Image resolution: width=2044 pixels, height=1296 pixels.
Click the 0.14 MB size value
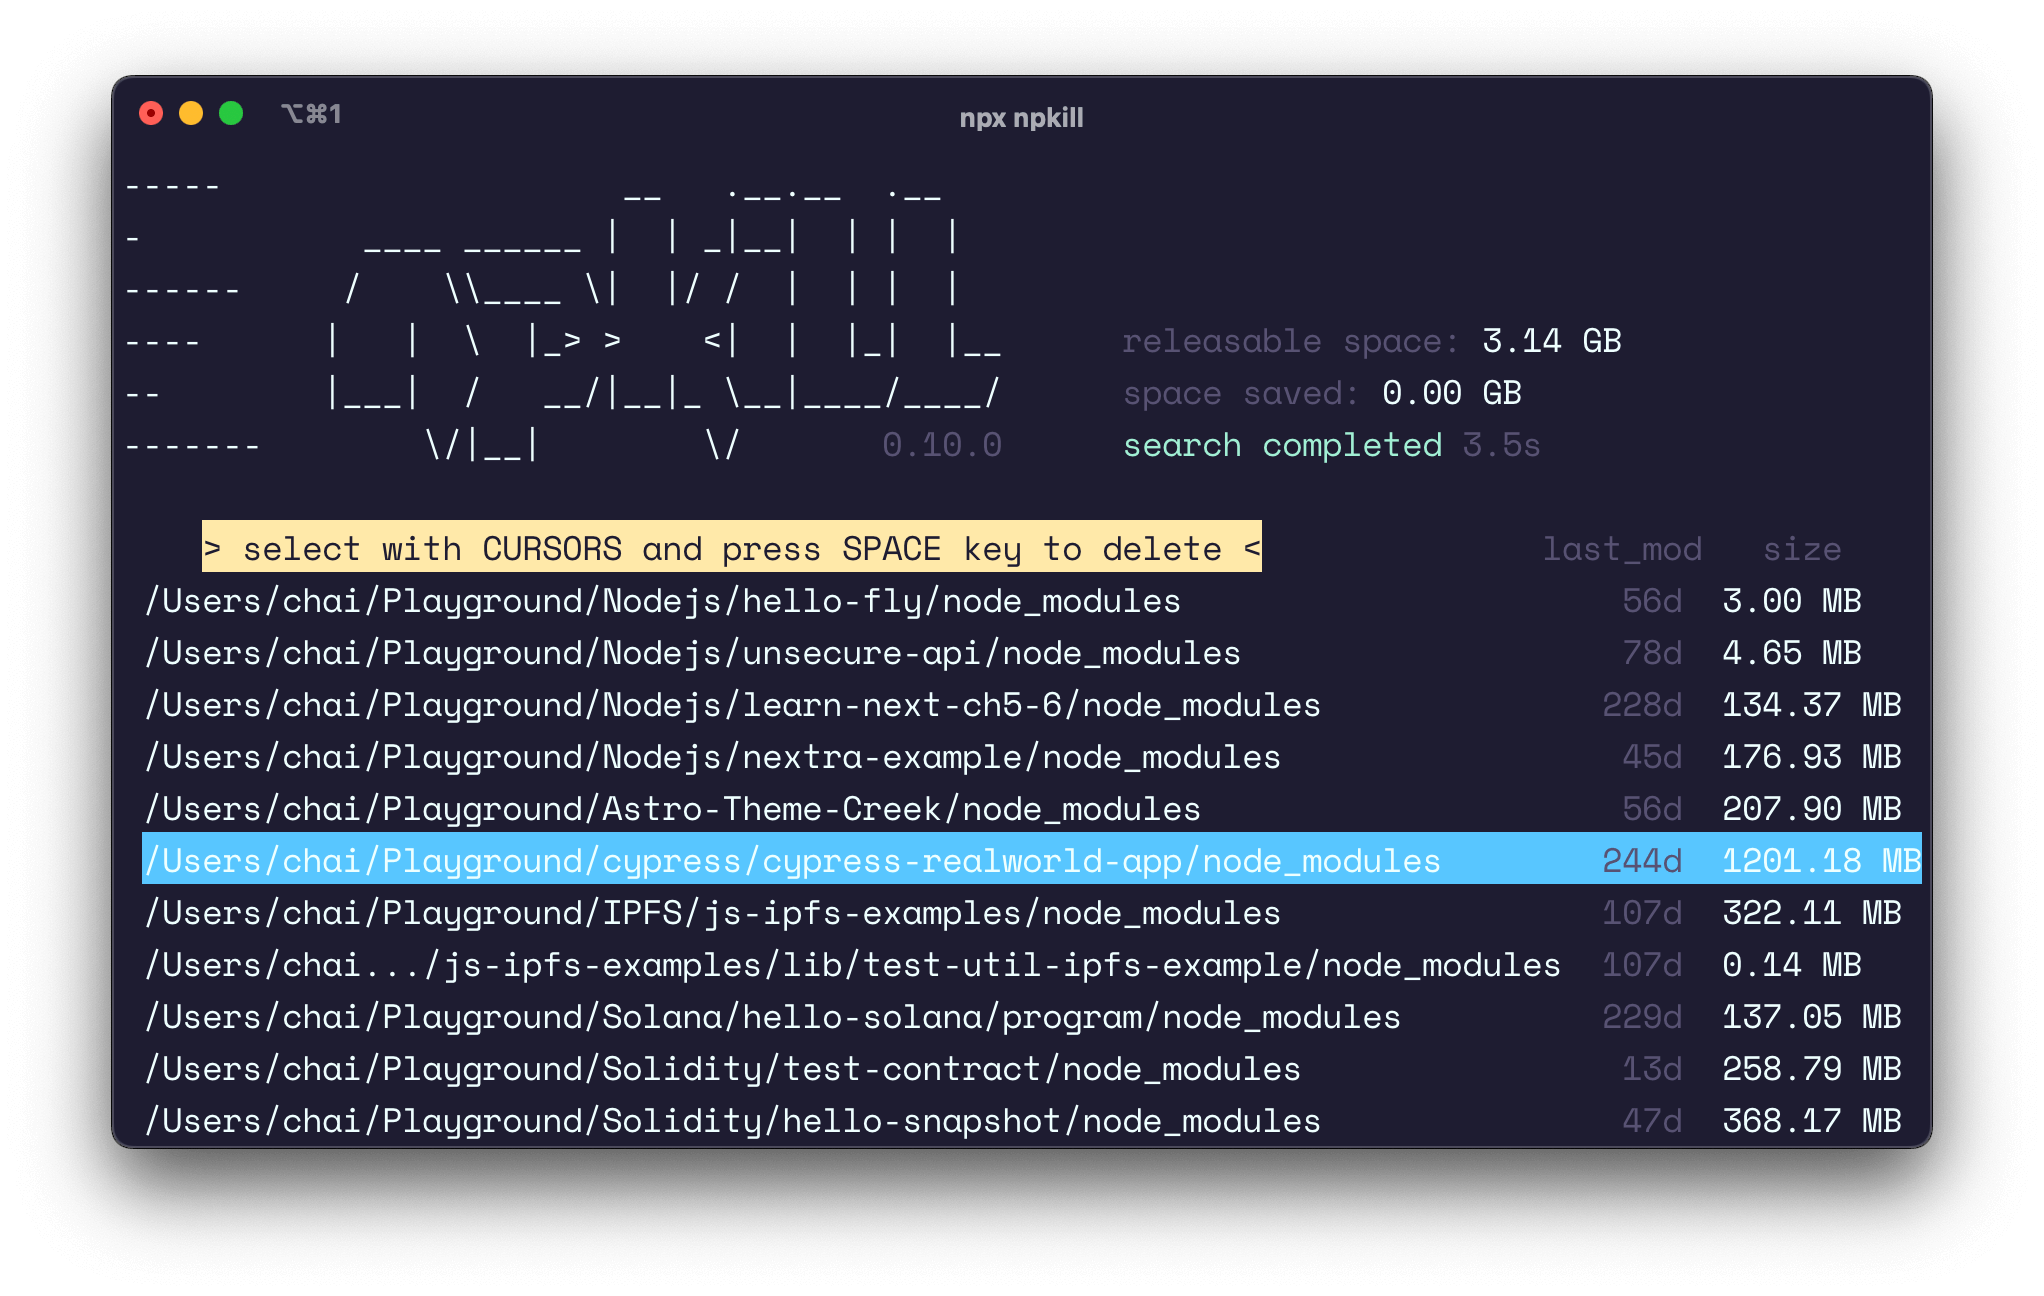point(1791,965)
